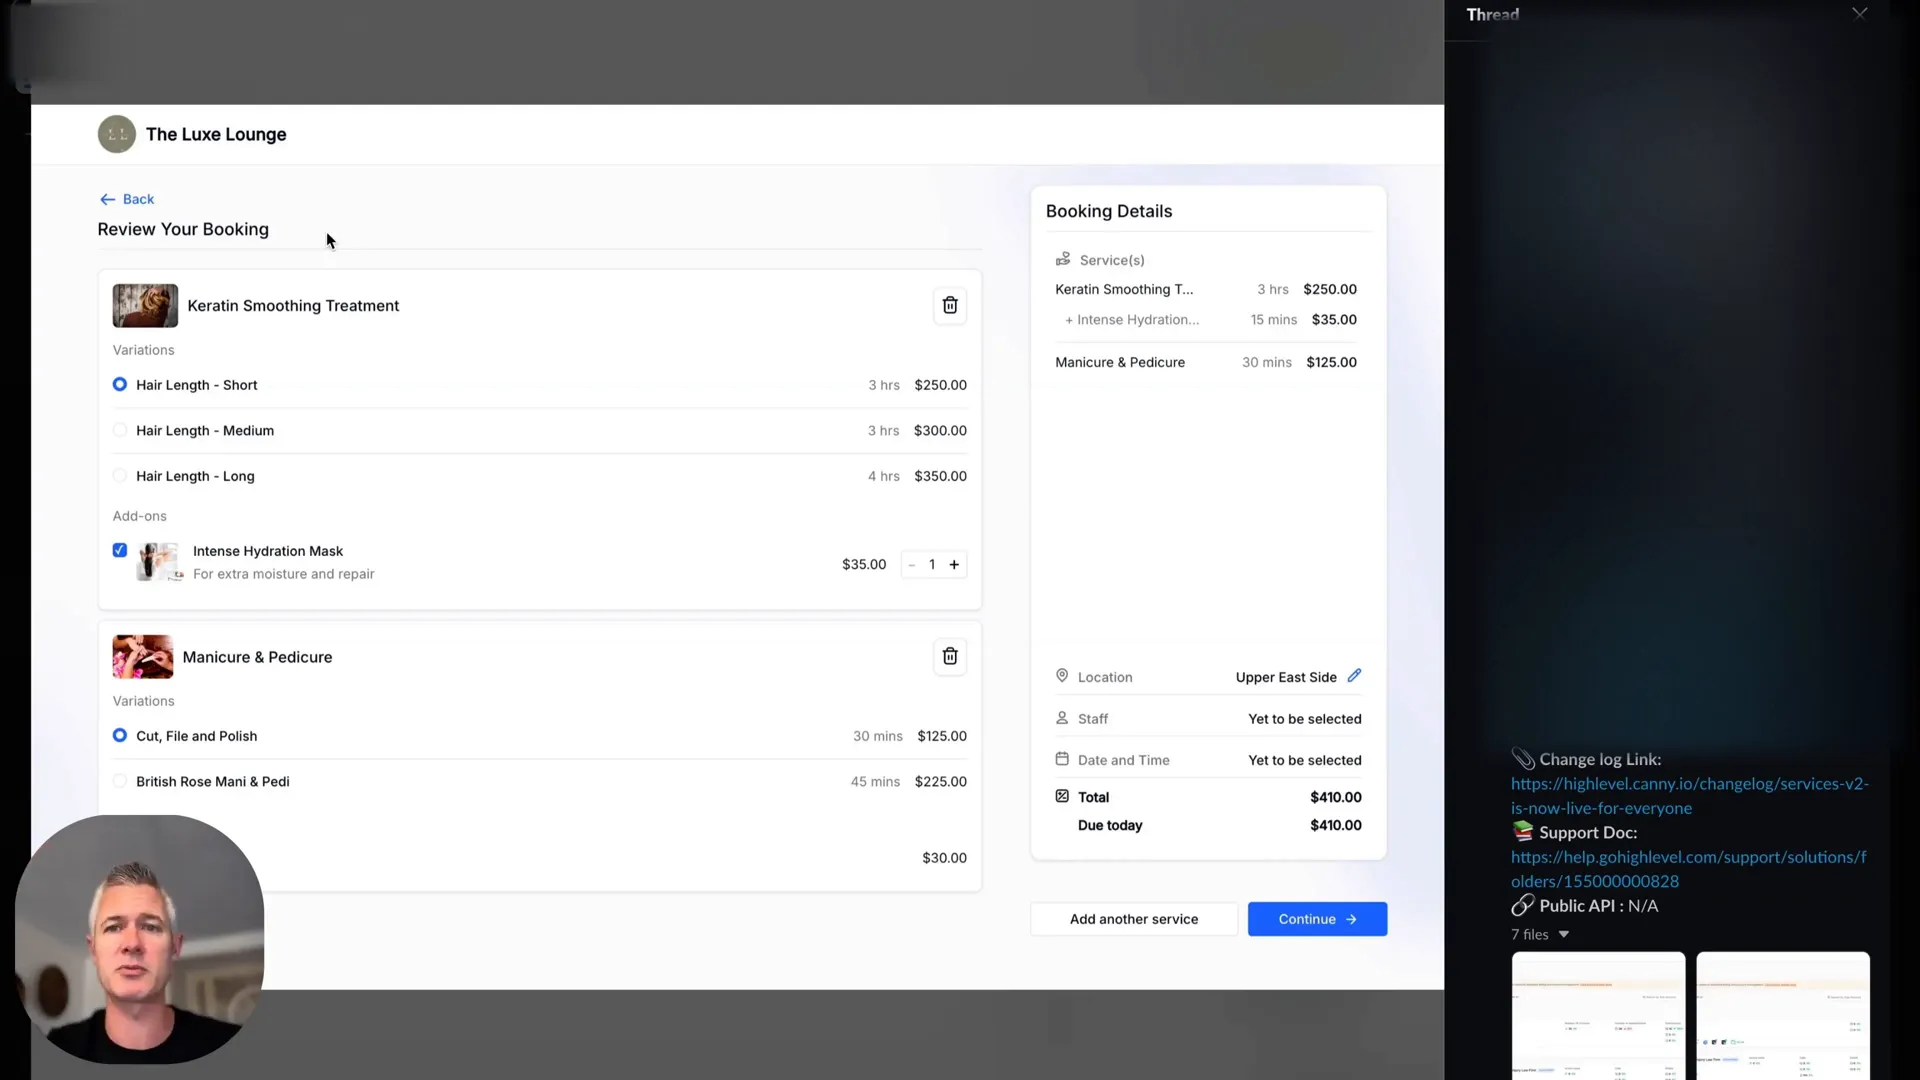Click the Location pin icon

[1061, 675]
